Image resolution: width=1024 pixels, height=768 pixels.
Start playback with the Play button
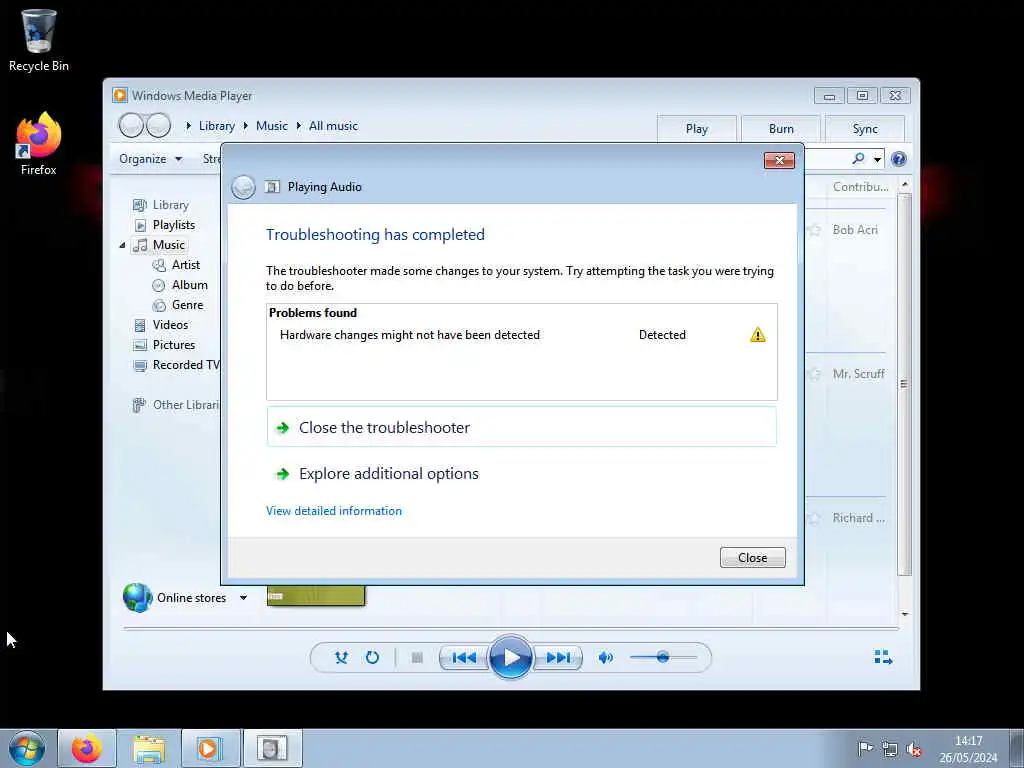point(511,658)
